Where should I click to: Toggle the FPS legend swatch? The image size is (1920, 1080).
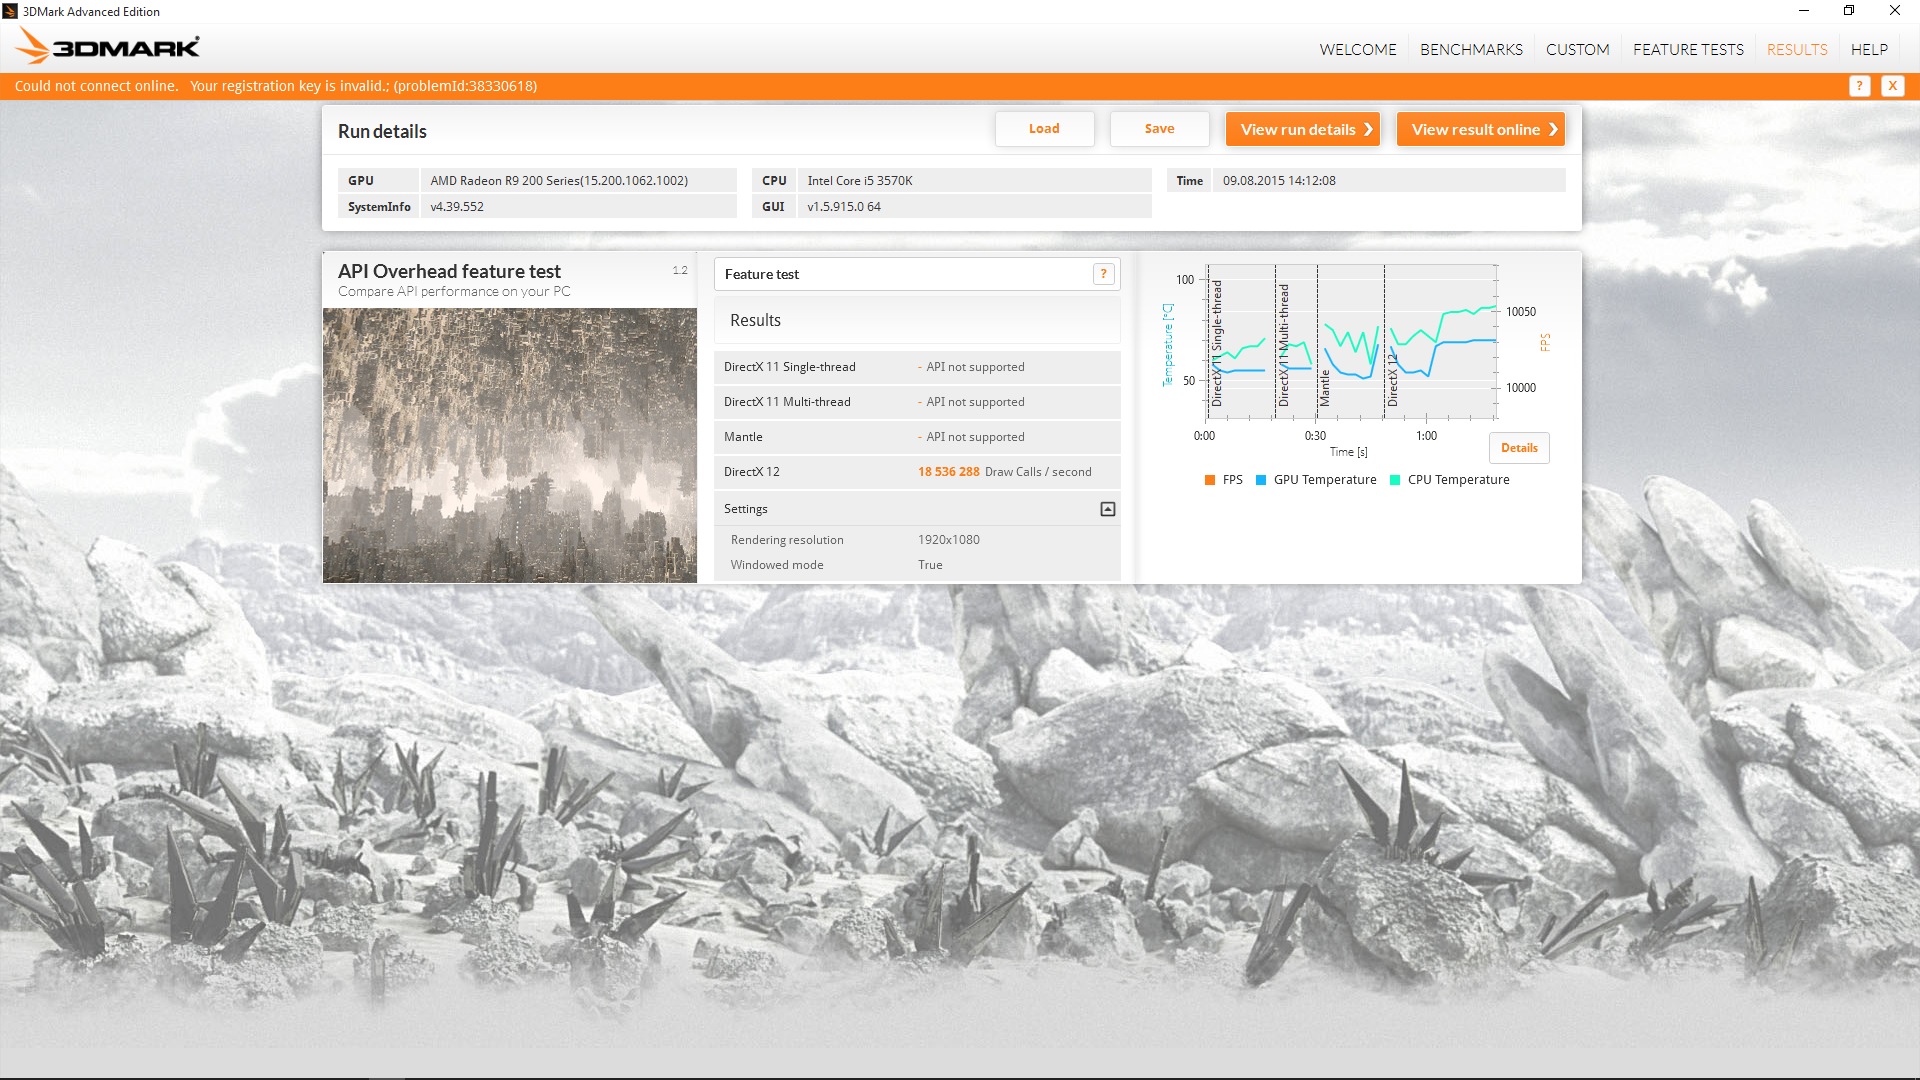pyautogui.click(x=1210, y=480)
